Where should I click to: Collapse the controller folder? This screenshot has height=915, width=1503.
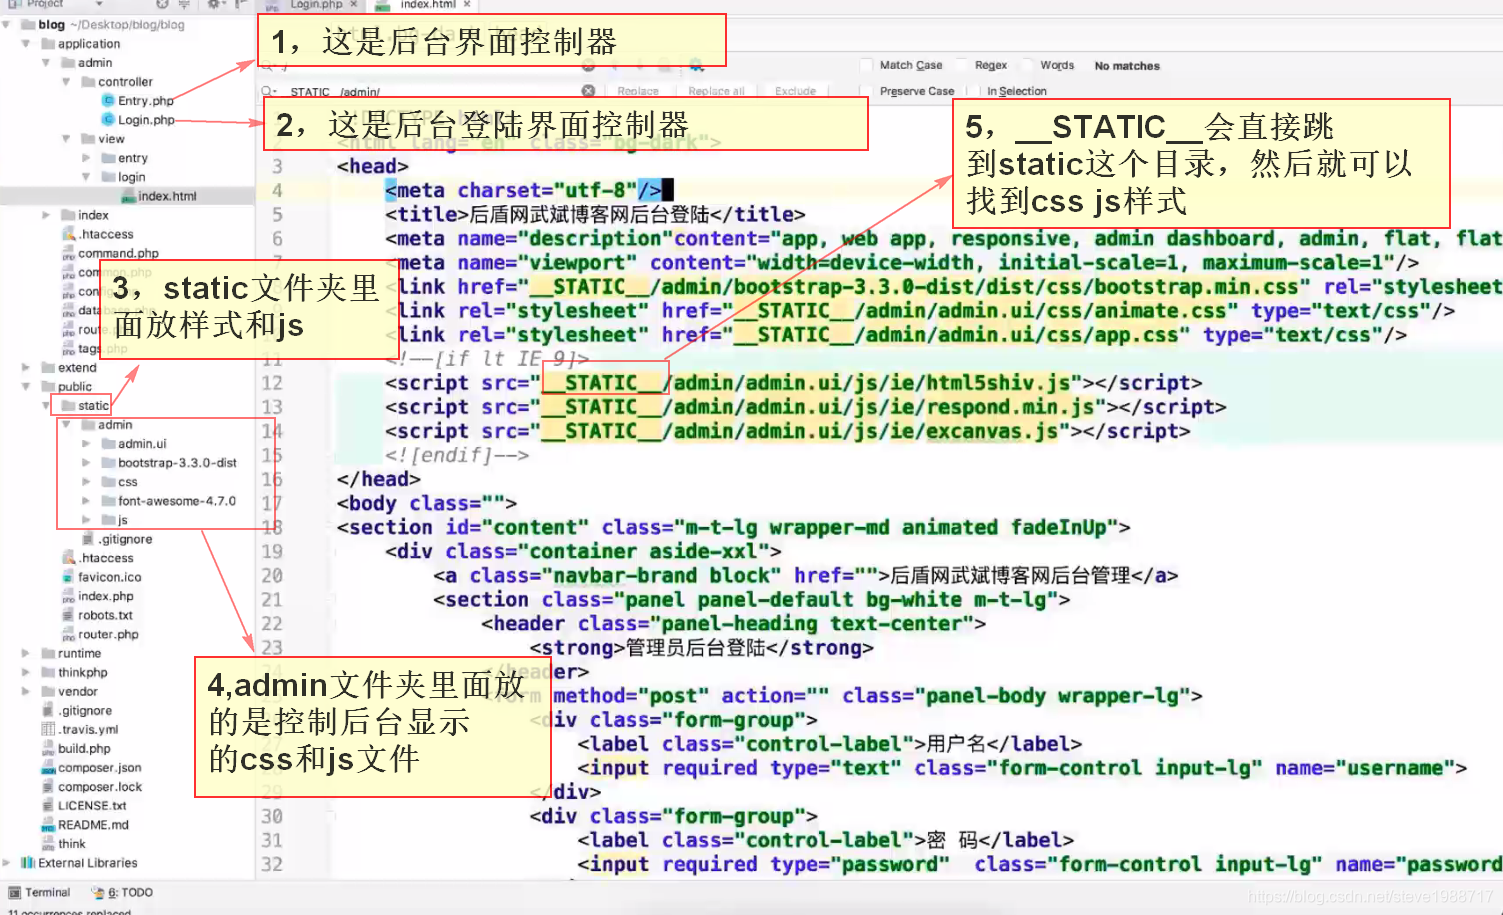(x=66, y=81)
